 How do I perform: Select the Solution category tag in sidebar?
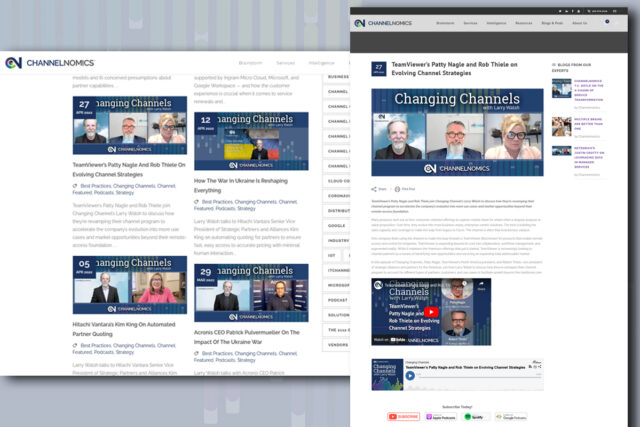(337, 315)
